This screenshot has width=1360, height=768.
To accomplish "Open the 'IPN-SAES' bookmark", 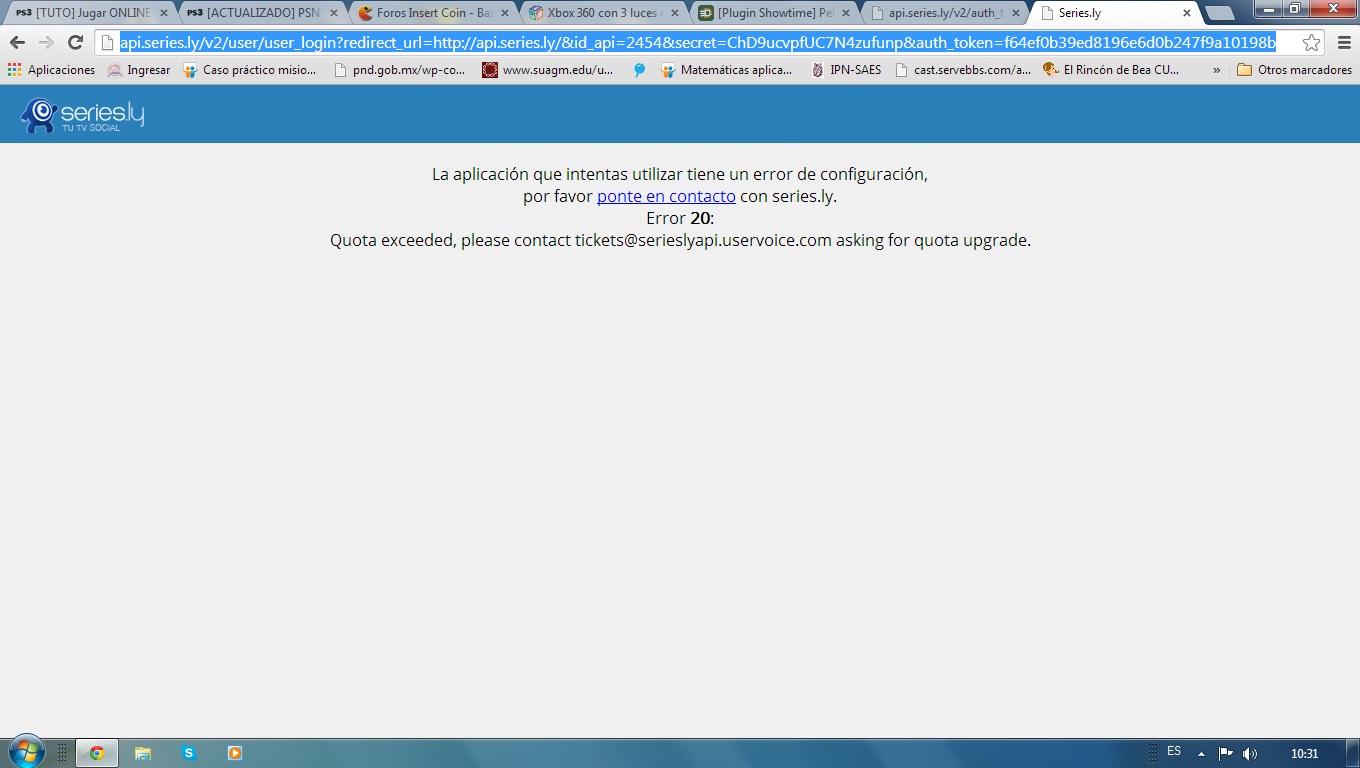I will [846, 70].
